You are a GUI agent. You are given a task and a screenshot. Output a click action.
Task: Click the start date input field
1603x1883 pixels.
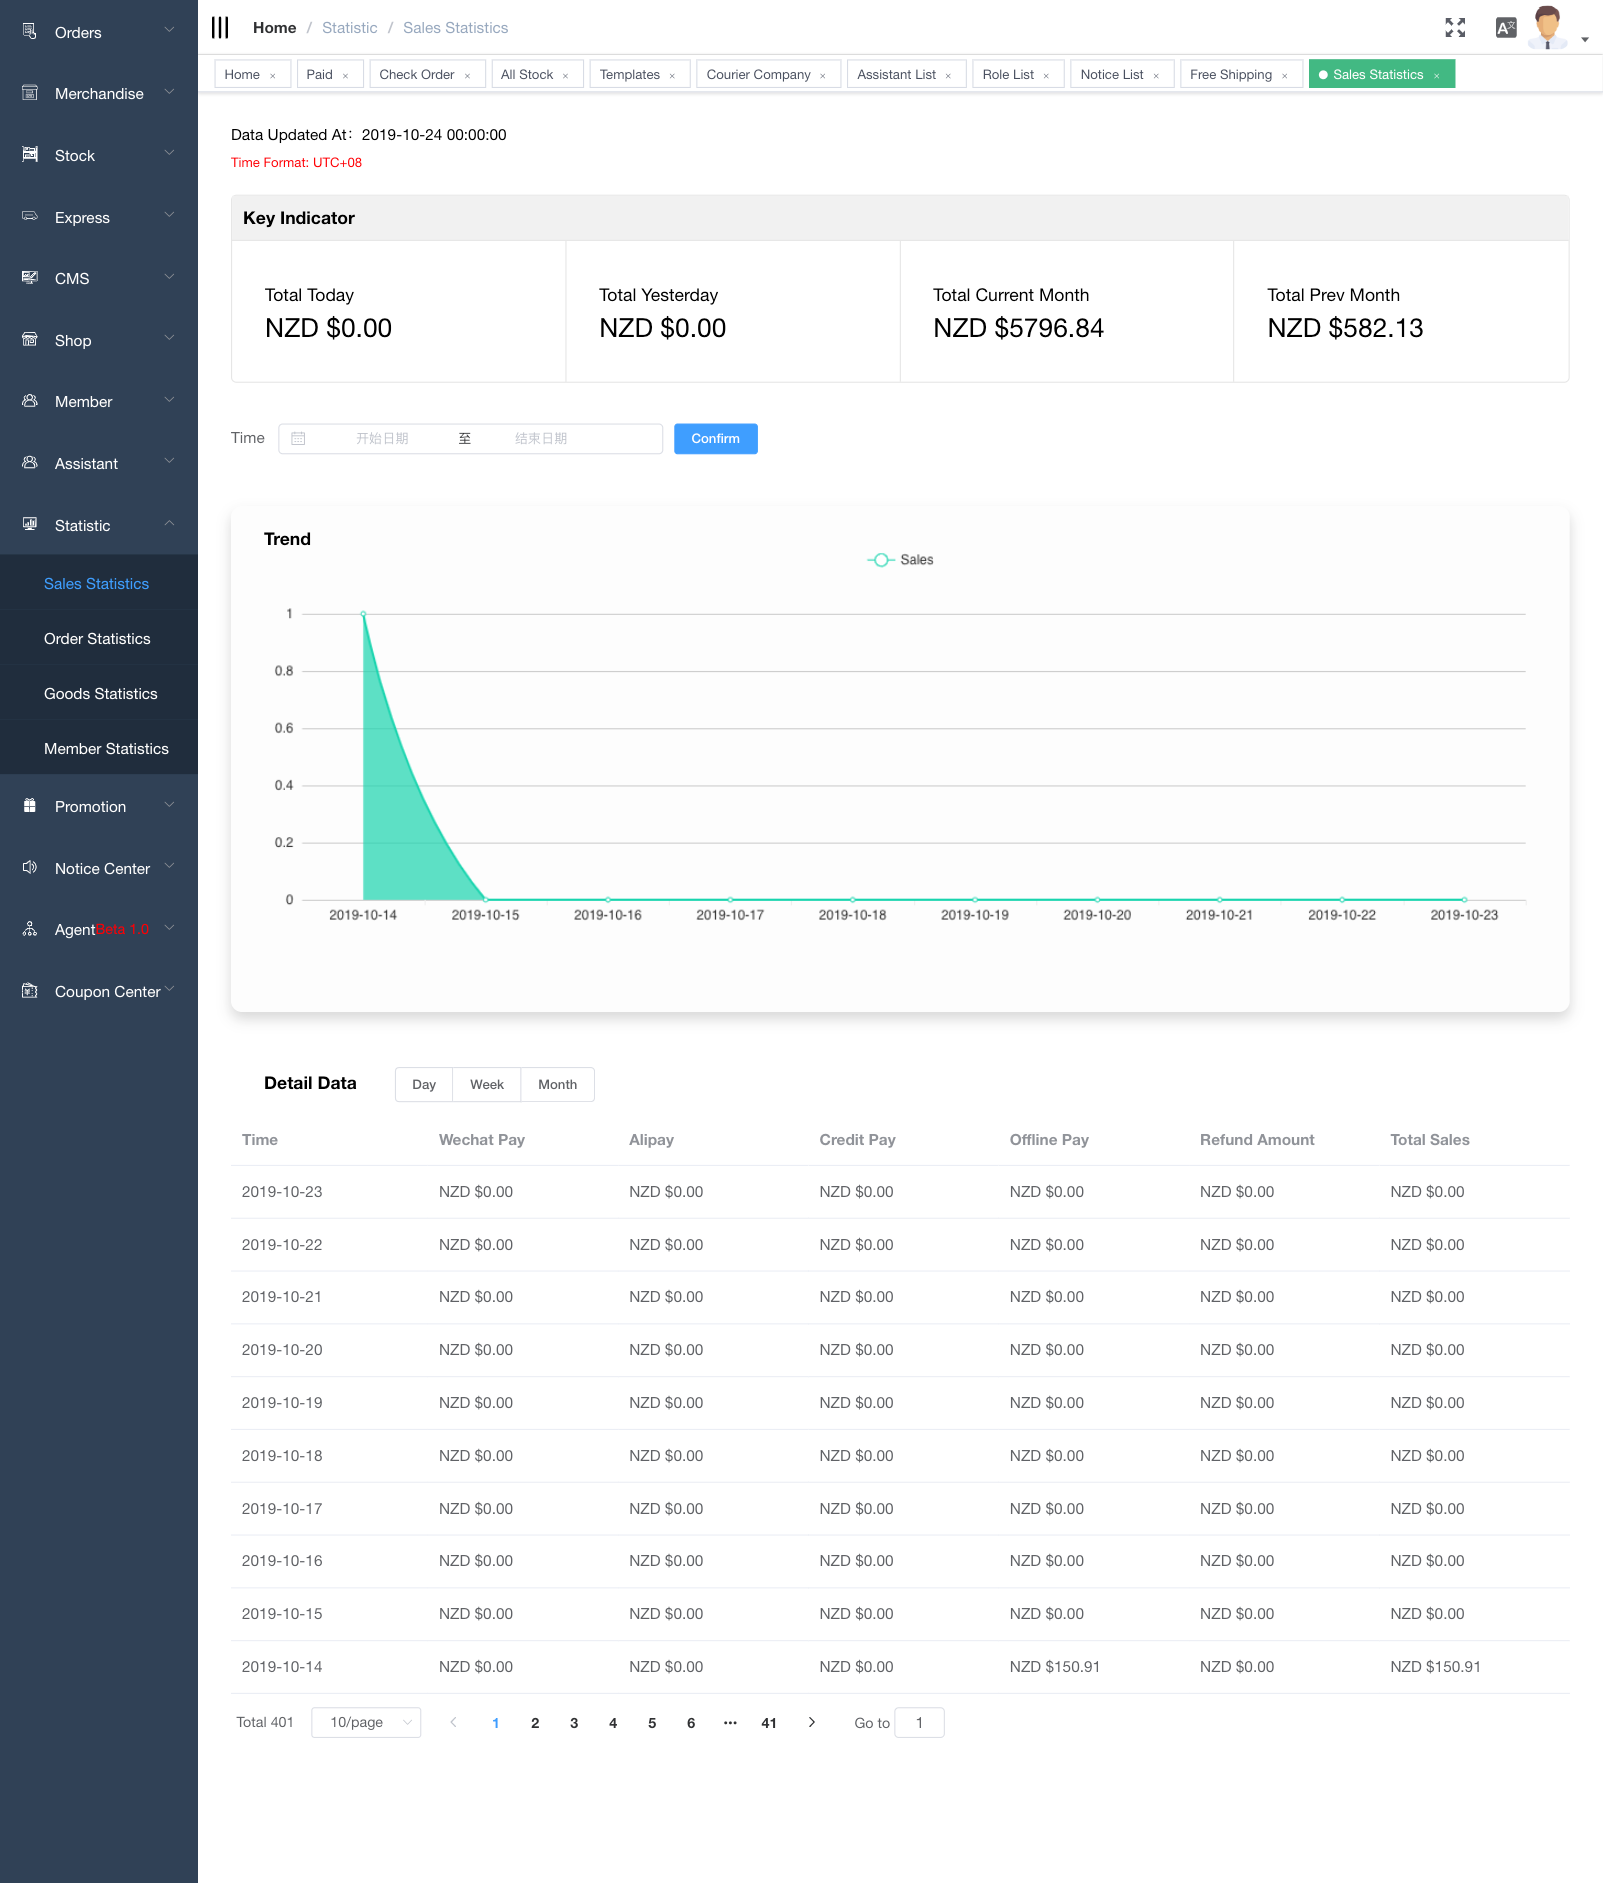[382, 439]
